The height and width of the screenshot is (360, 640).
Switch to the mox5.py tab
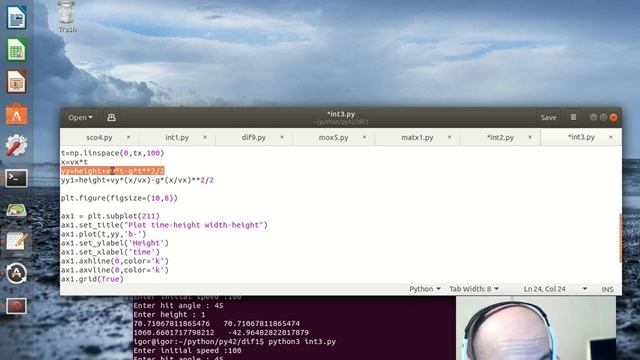[x=333, y=138]
